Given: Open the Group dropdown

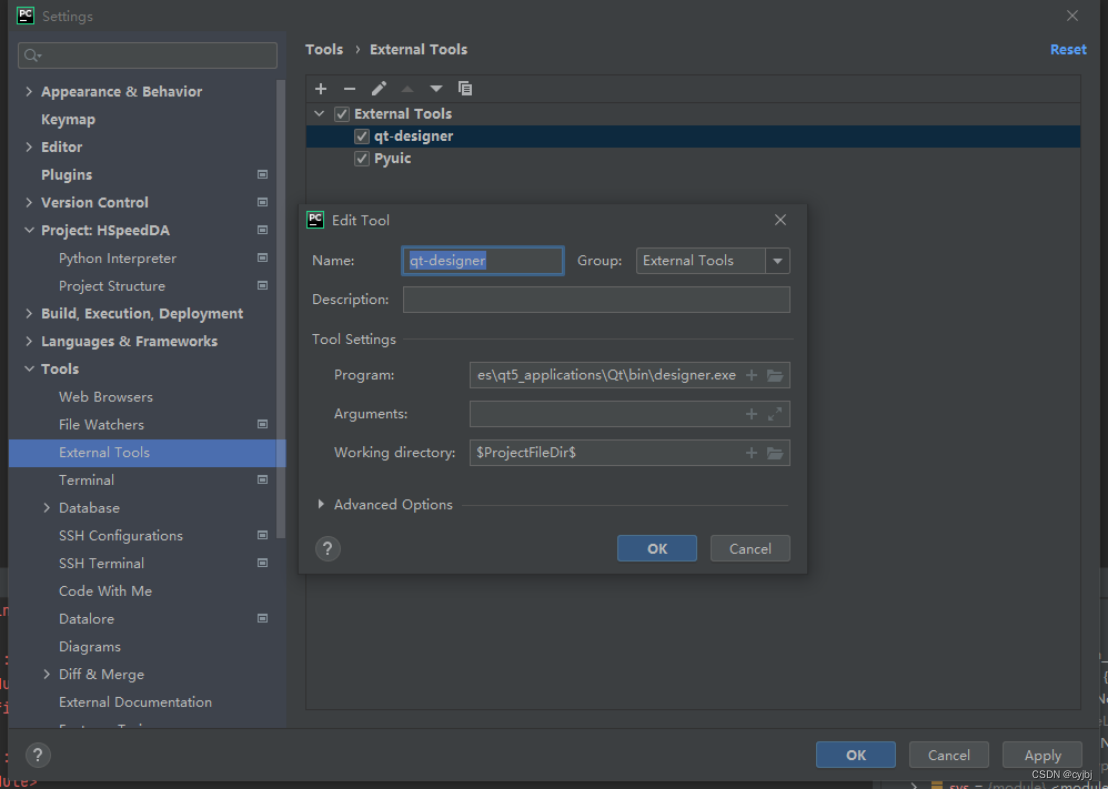Looking at the screenshot, I should 777,261.
